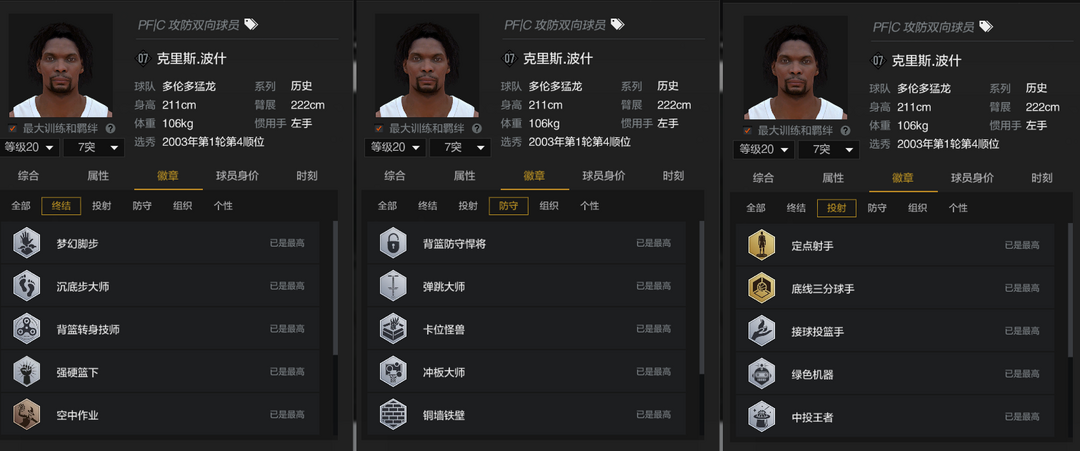Open the 球员身价 tab in the right panel
The width and height of the screenshot is (1080, 451).
click(972, 178)
